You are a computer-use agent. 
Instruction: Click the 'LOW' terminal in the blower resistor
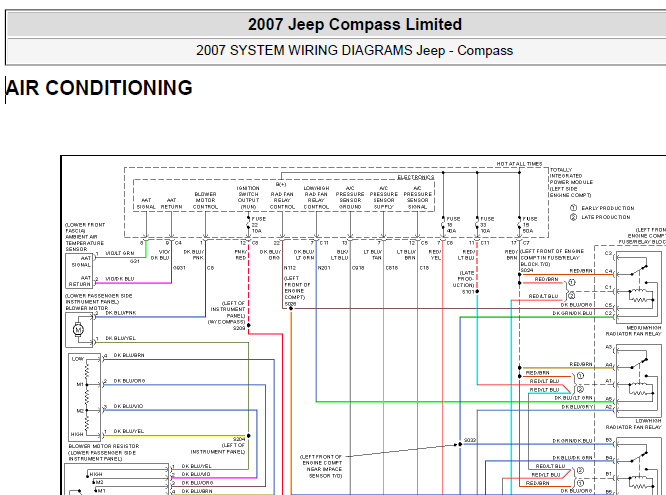coord(77,359)
